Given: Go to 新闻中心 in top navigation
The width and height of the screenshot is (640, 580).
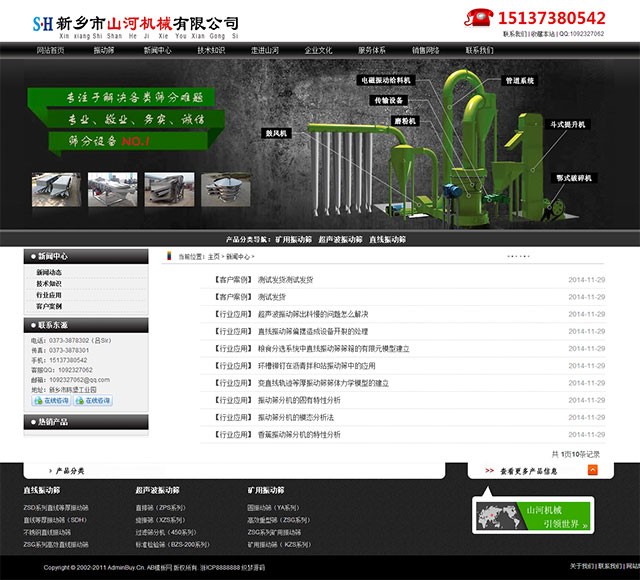Looking at the screenshot, I should pos(158,50).
